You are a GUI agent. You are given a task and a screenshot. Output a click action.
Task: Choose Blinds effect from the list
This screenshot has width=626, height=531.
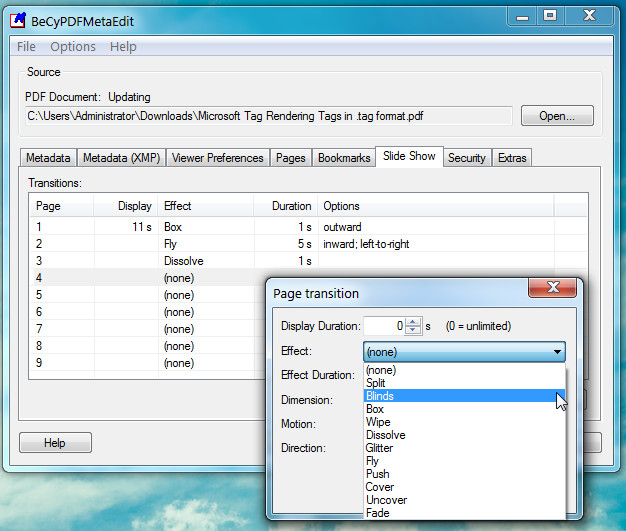464,396
